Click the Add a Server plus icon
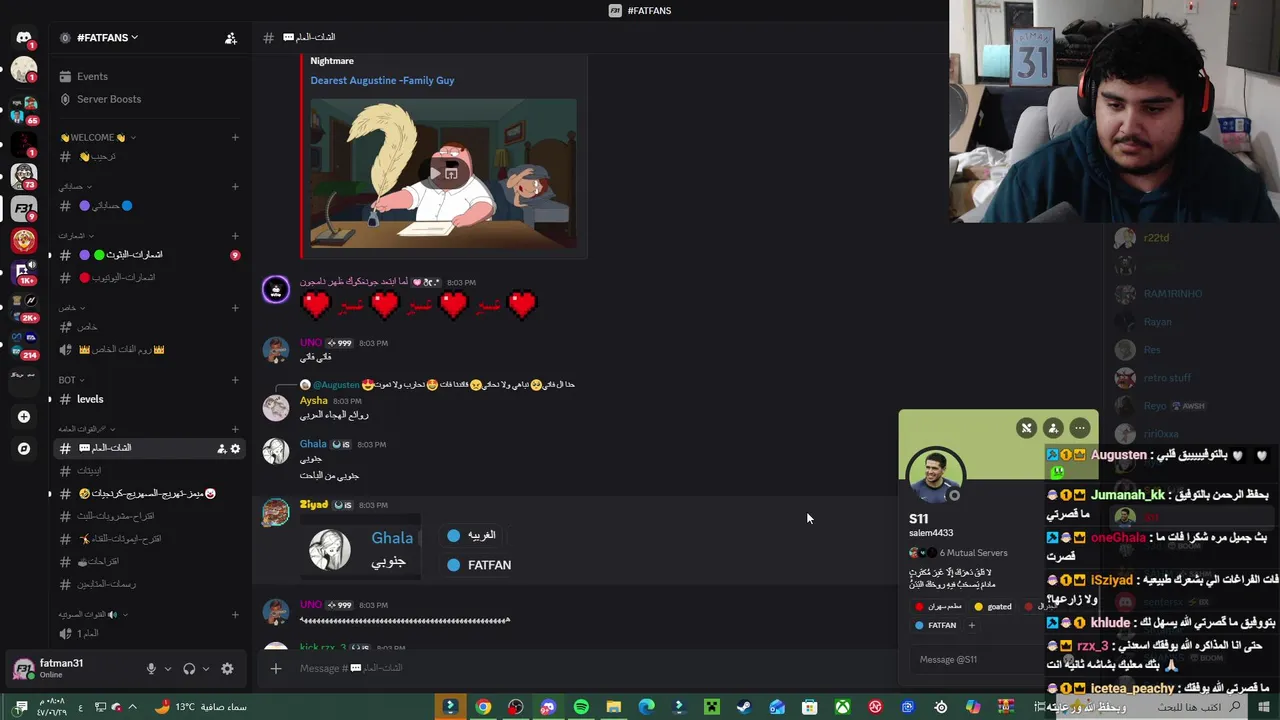This screenshot has width=1280, height=720. click(24, 416)
